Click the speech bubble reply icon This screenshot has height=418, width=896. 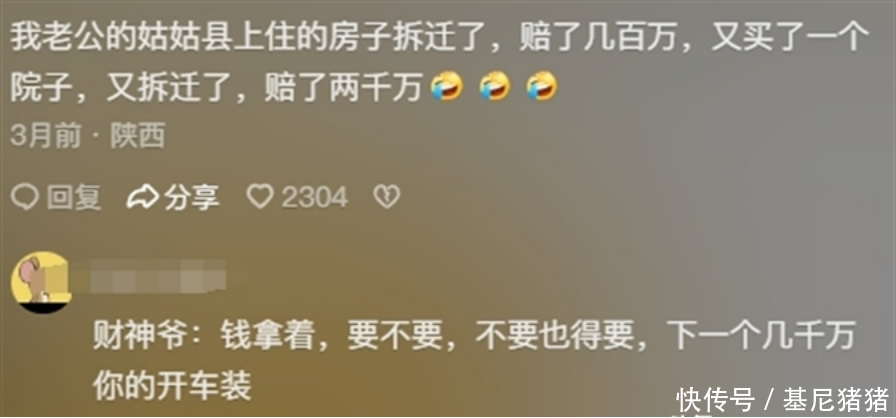coord(25,198)
